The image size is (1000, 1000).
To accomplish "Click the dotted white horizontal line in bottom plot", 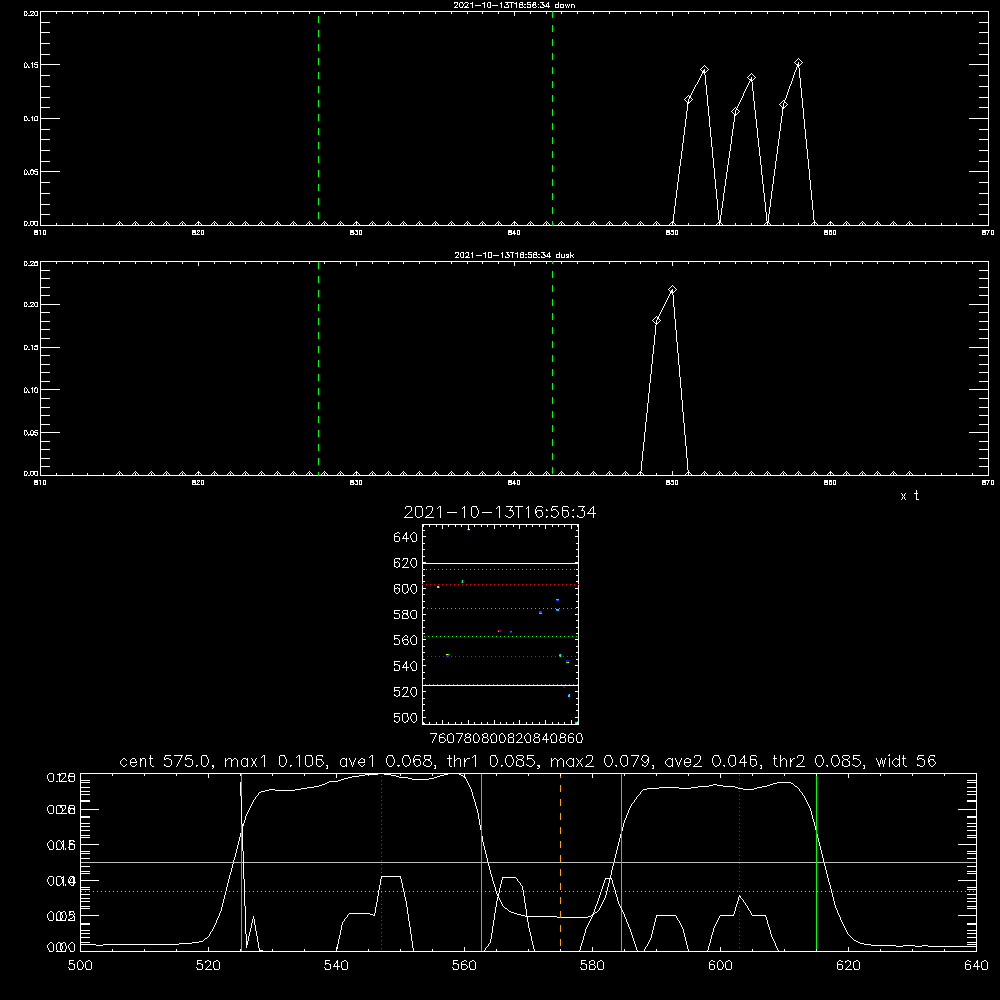I will point(528,892).
